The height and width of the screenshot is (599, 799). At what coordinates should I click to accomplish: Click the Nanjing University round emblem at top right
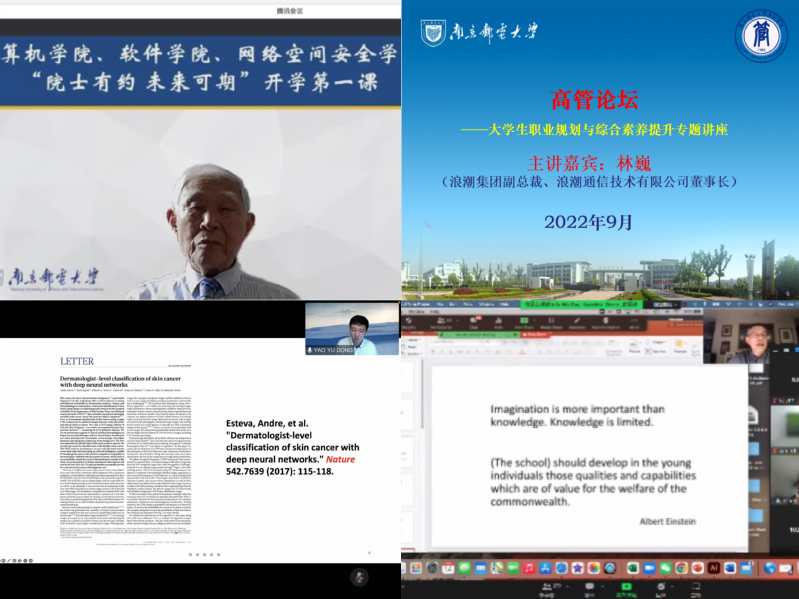761,35
